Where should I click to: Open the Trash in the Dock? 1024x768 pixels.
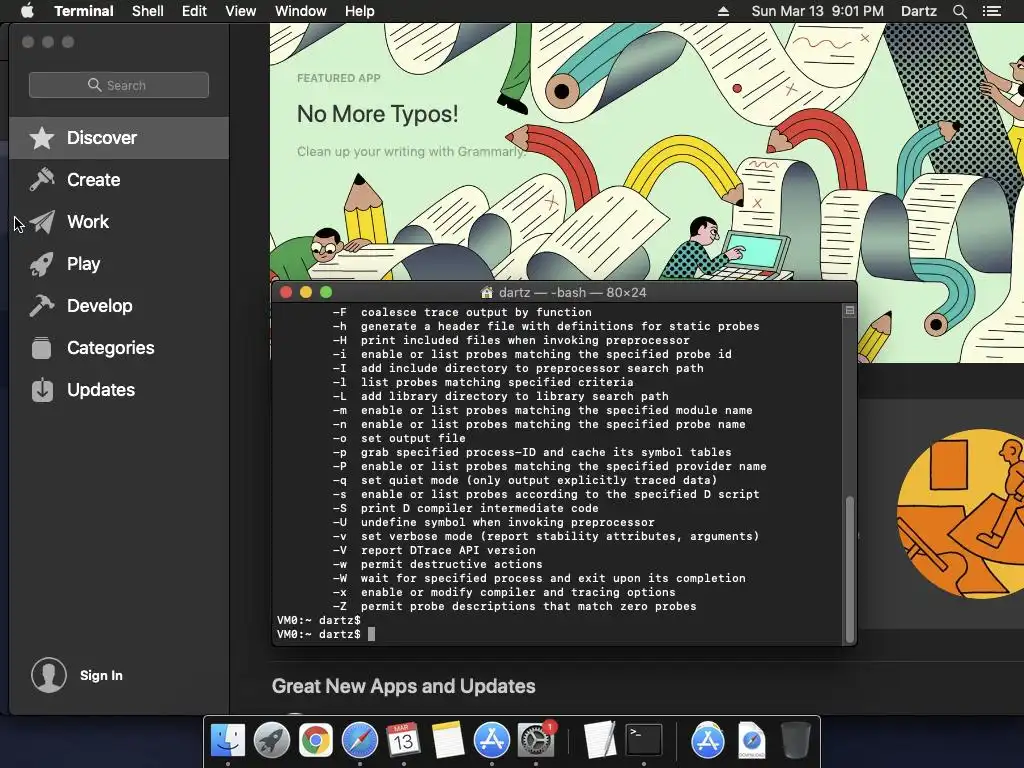[795, 741]
